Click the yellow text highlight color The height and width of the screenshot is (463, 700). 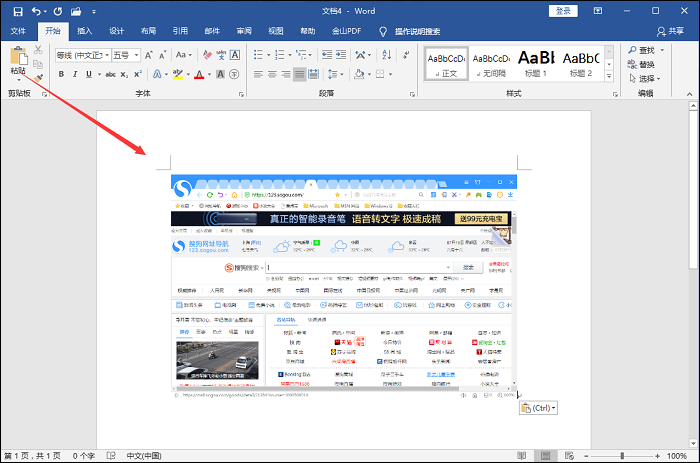pyautogui.click(x=178, y=74)
